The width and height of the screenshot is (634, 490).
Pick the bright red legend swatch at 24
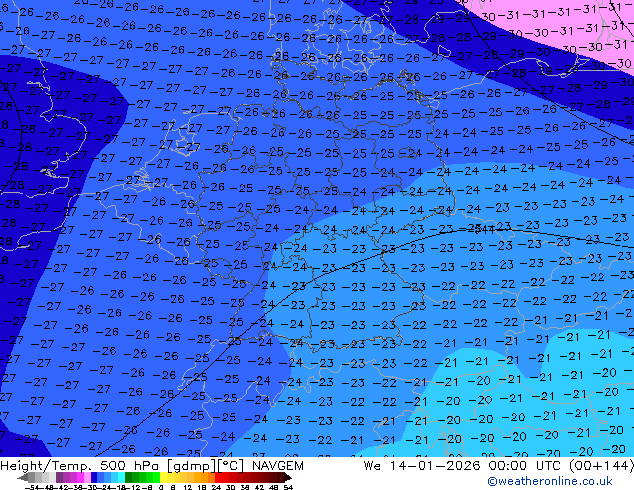coord(218,477)
